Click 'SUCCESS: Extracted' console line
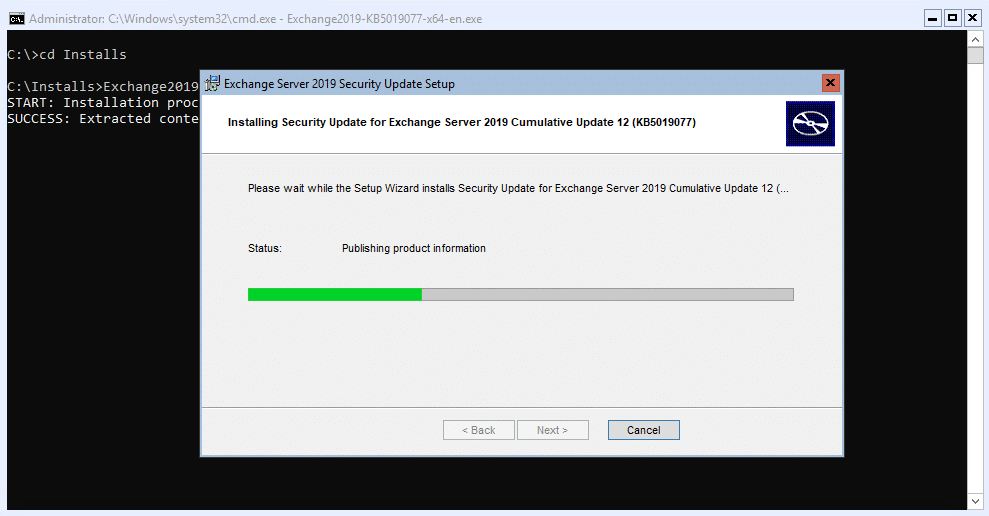Screen dimensions: 989x516 pyautogui.click(x=103, y=119)
